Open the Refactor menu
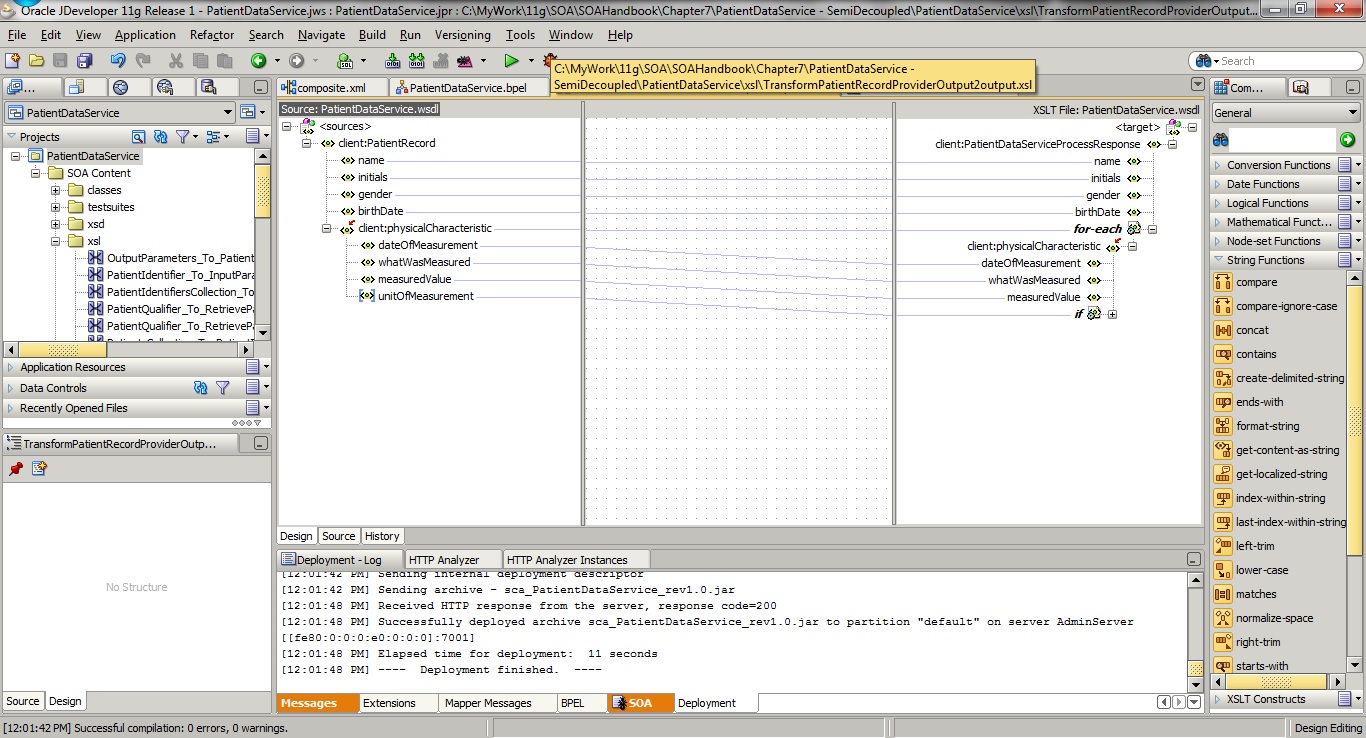The image size is (1366, 738). click(x=212, y=35)
